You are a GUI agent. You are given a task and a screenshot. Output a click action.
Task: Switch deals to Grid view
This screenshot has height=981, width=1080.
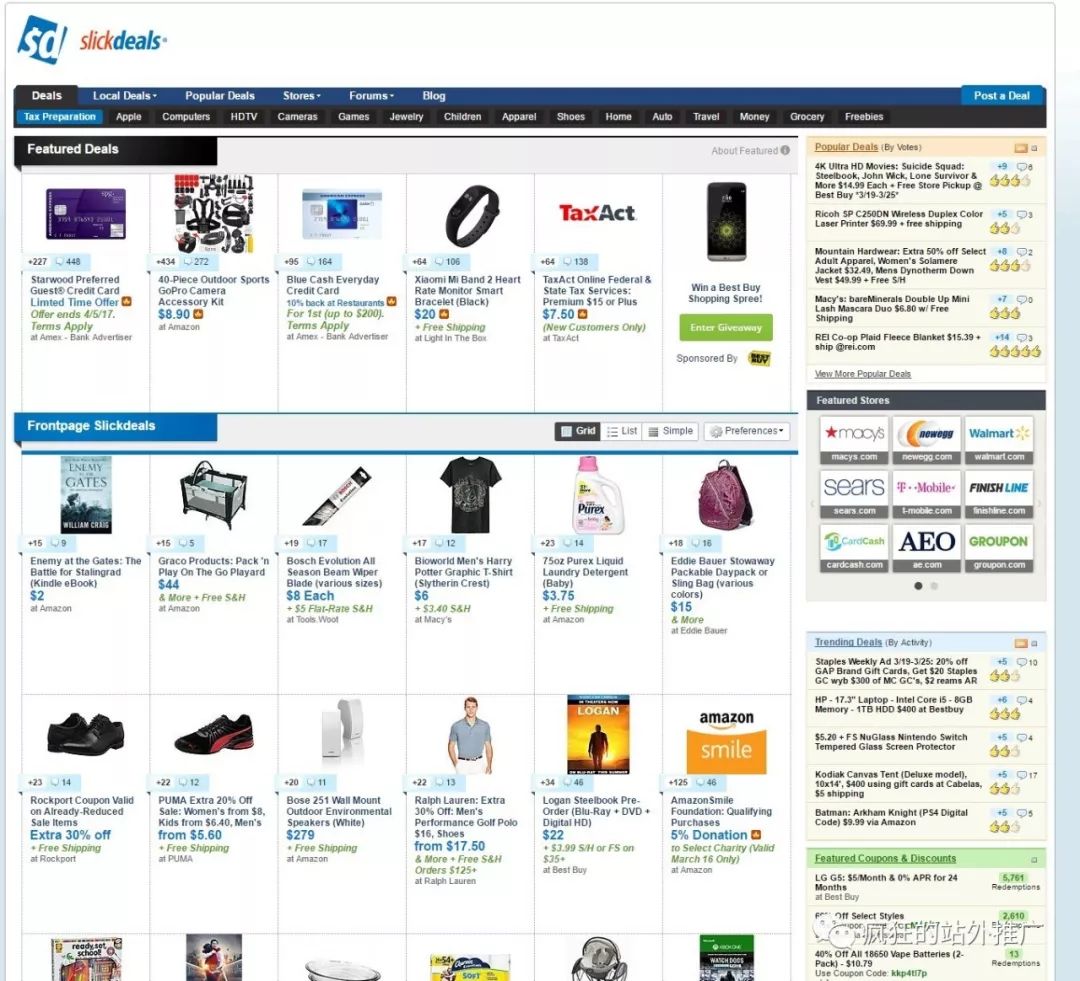pos(577,431)
